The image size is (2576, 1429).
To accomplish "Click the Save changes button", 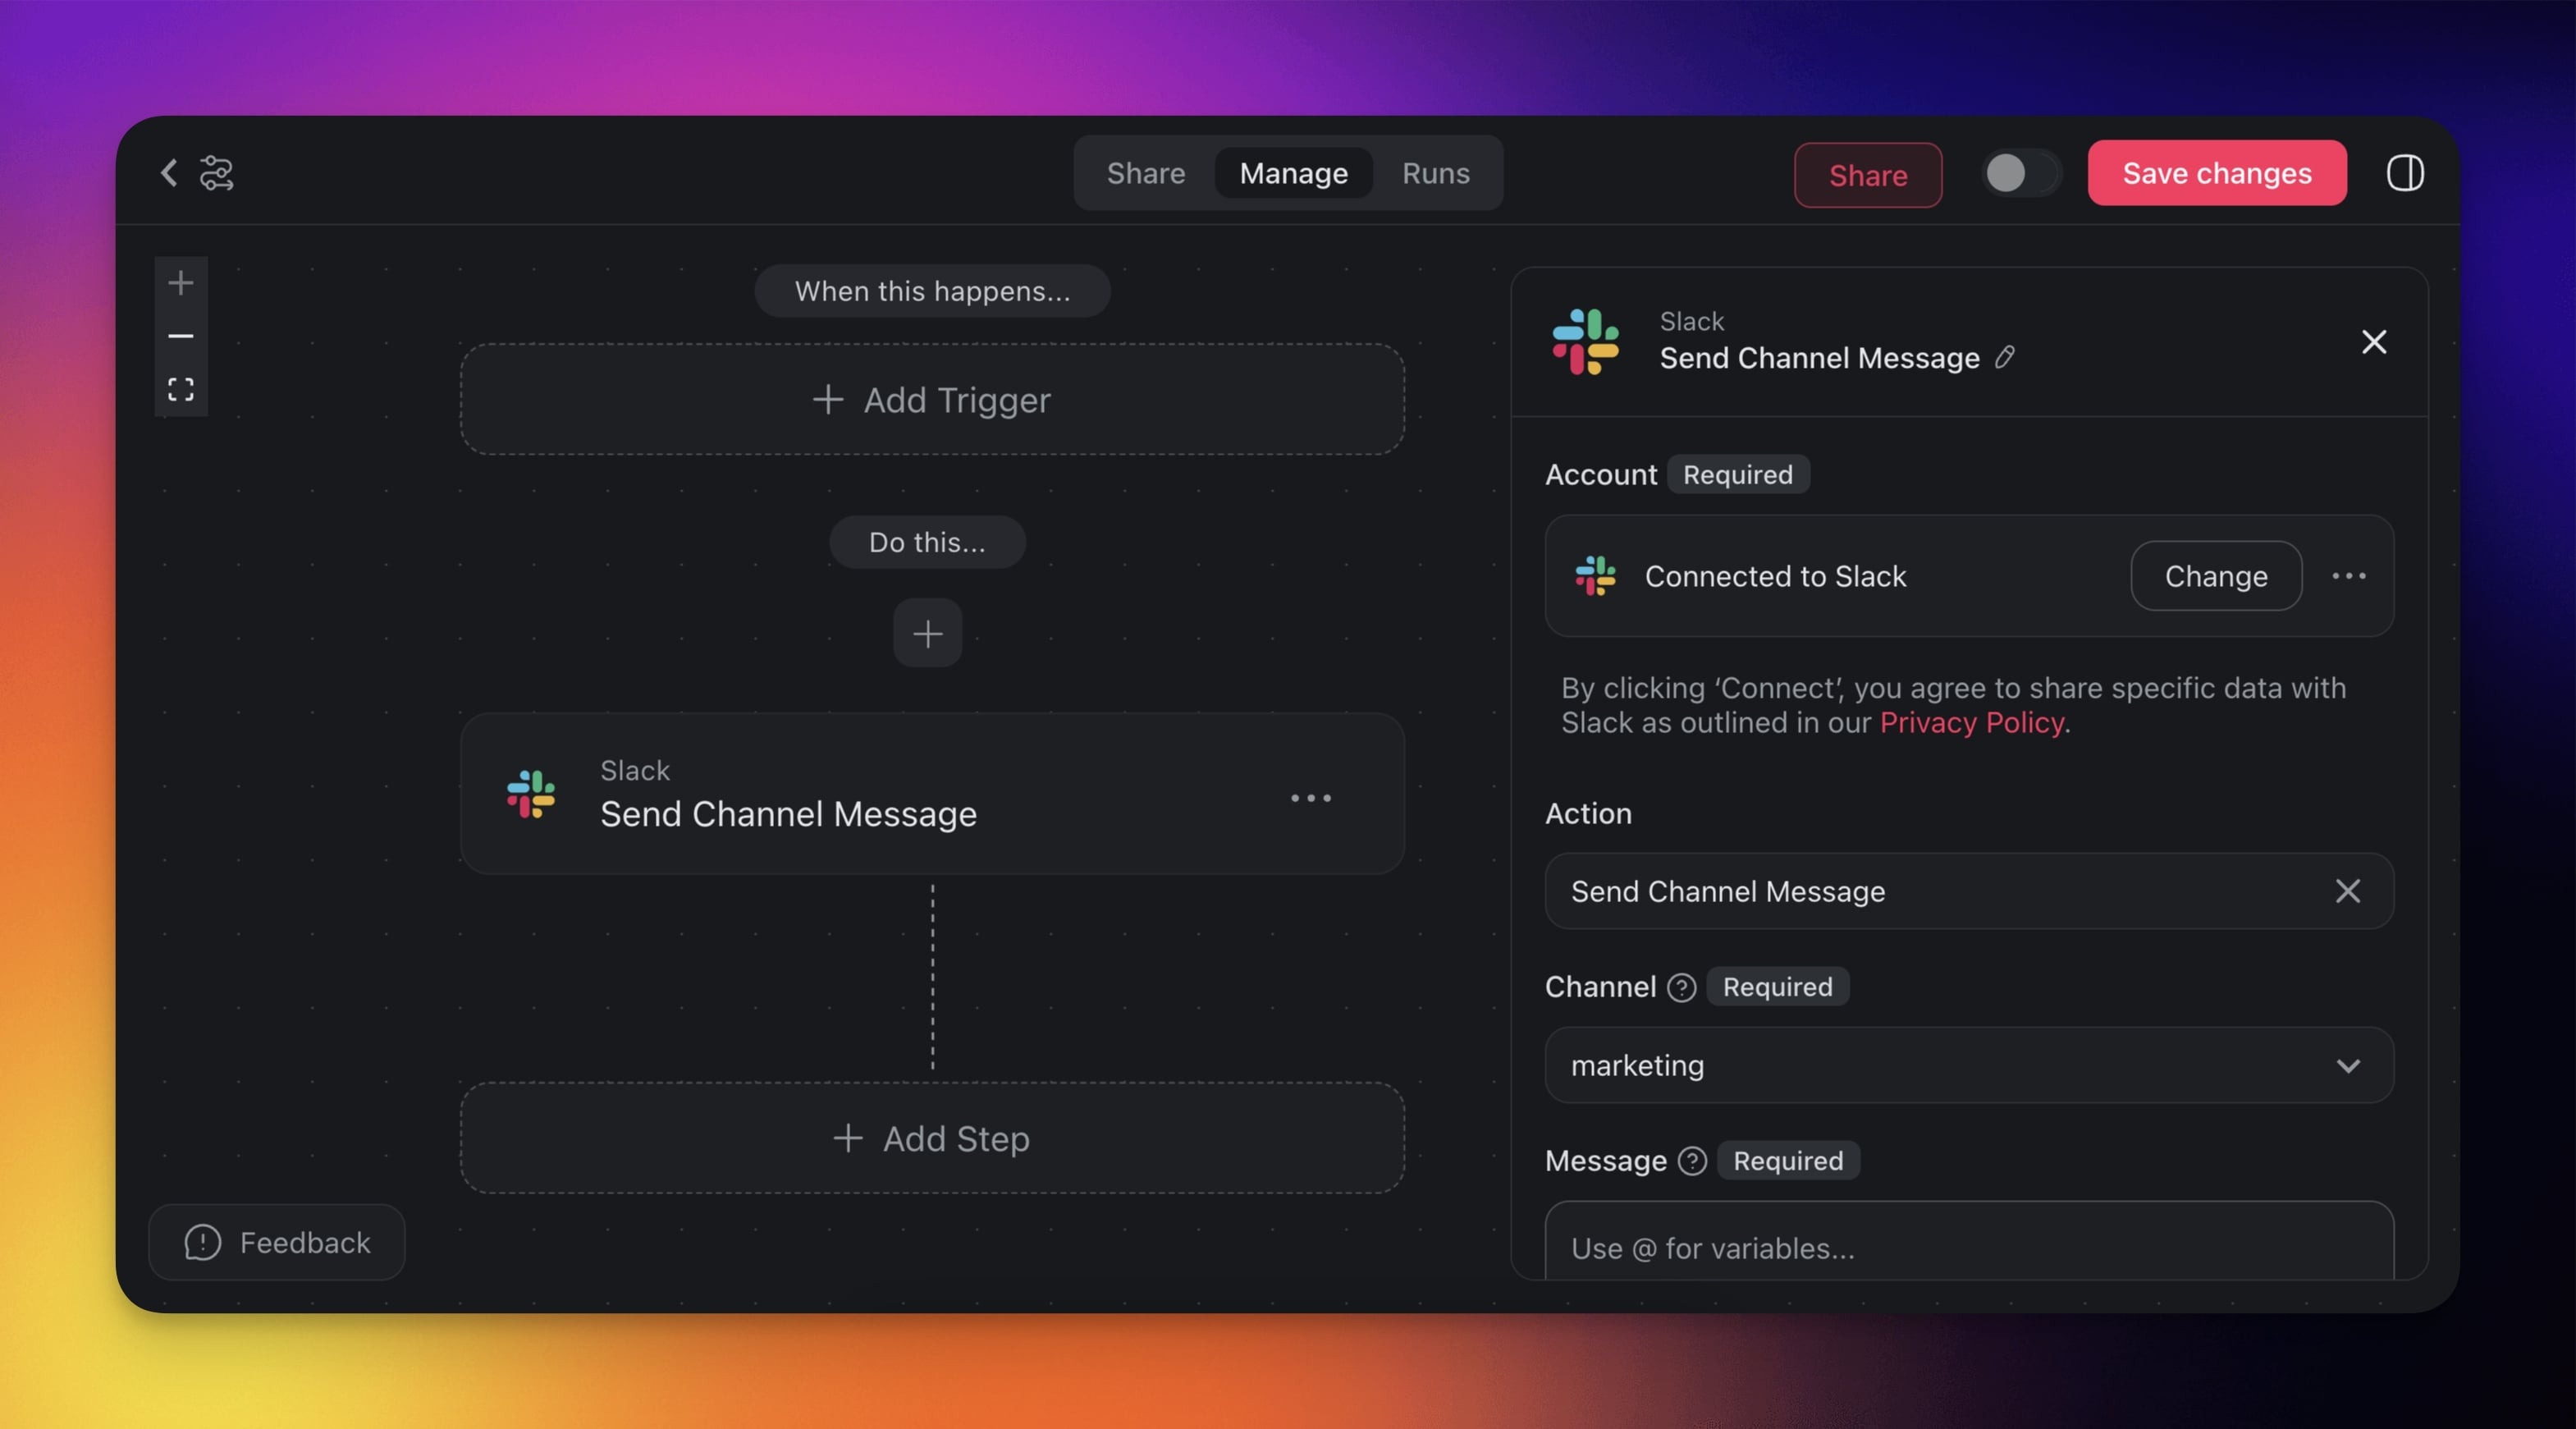I will click(2216, 173).
